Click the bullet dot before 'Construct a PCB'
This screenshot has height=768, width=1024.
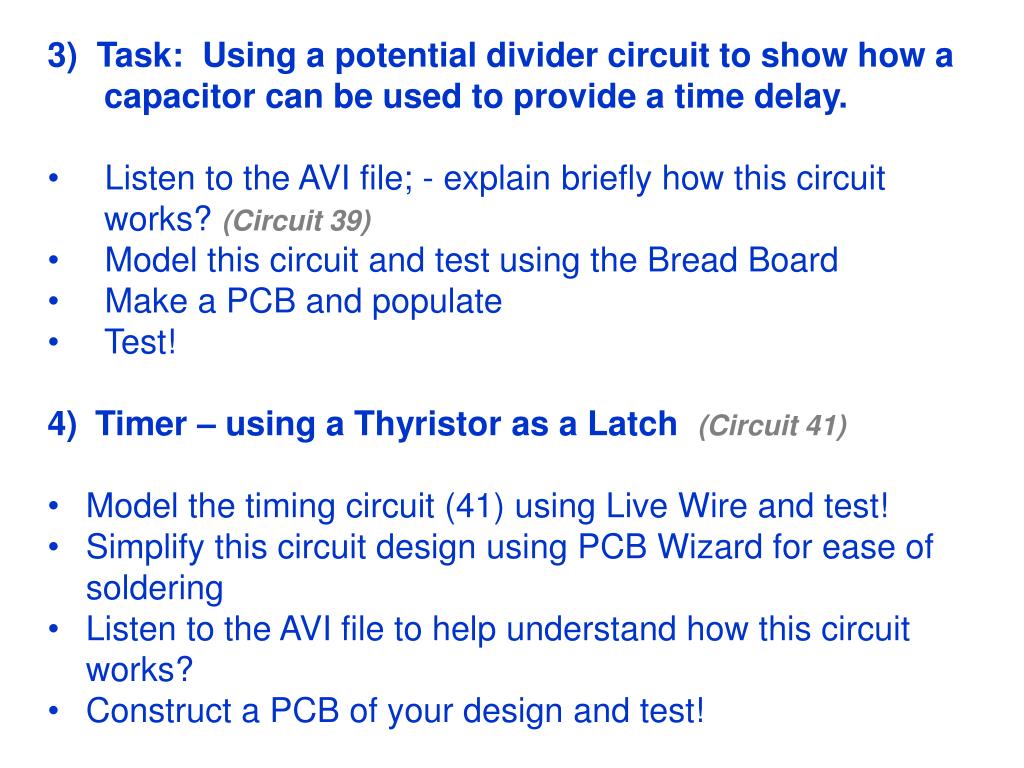(x=54, y=711)
